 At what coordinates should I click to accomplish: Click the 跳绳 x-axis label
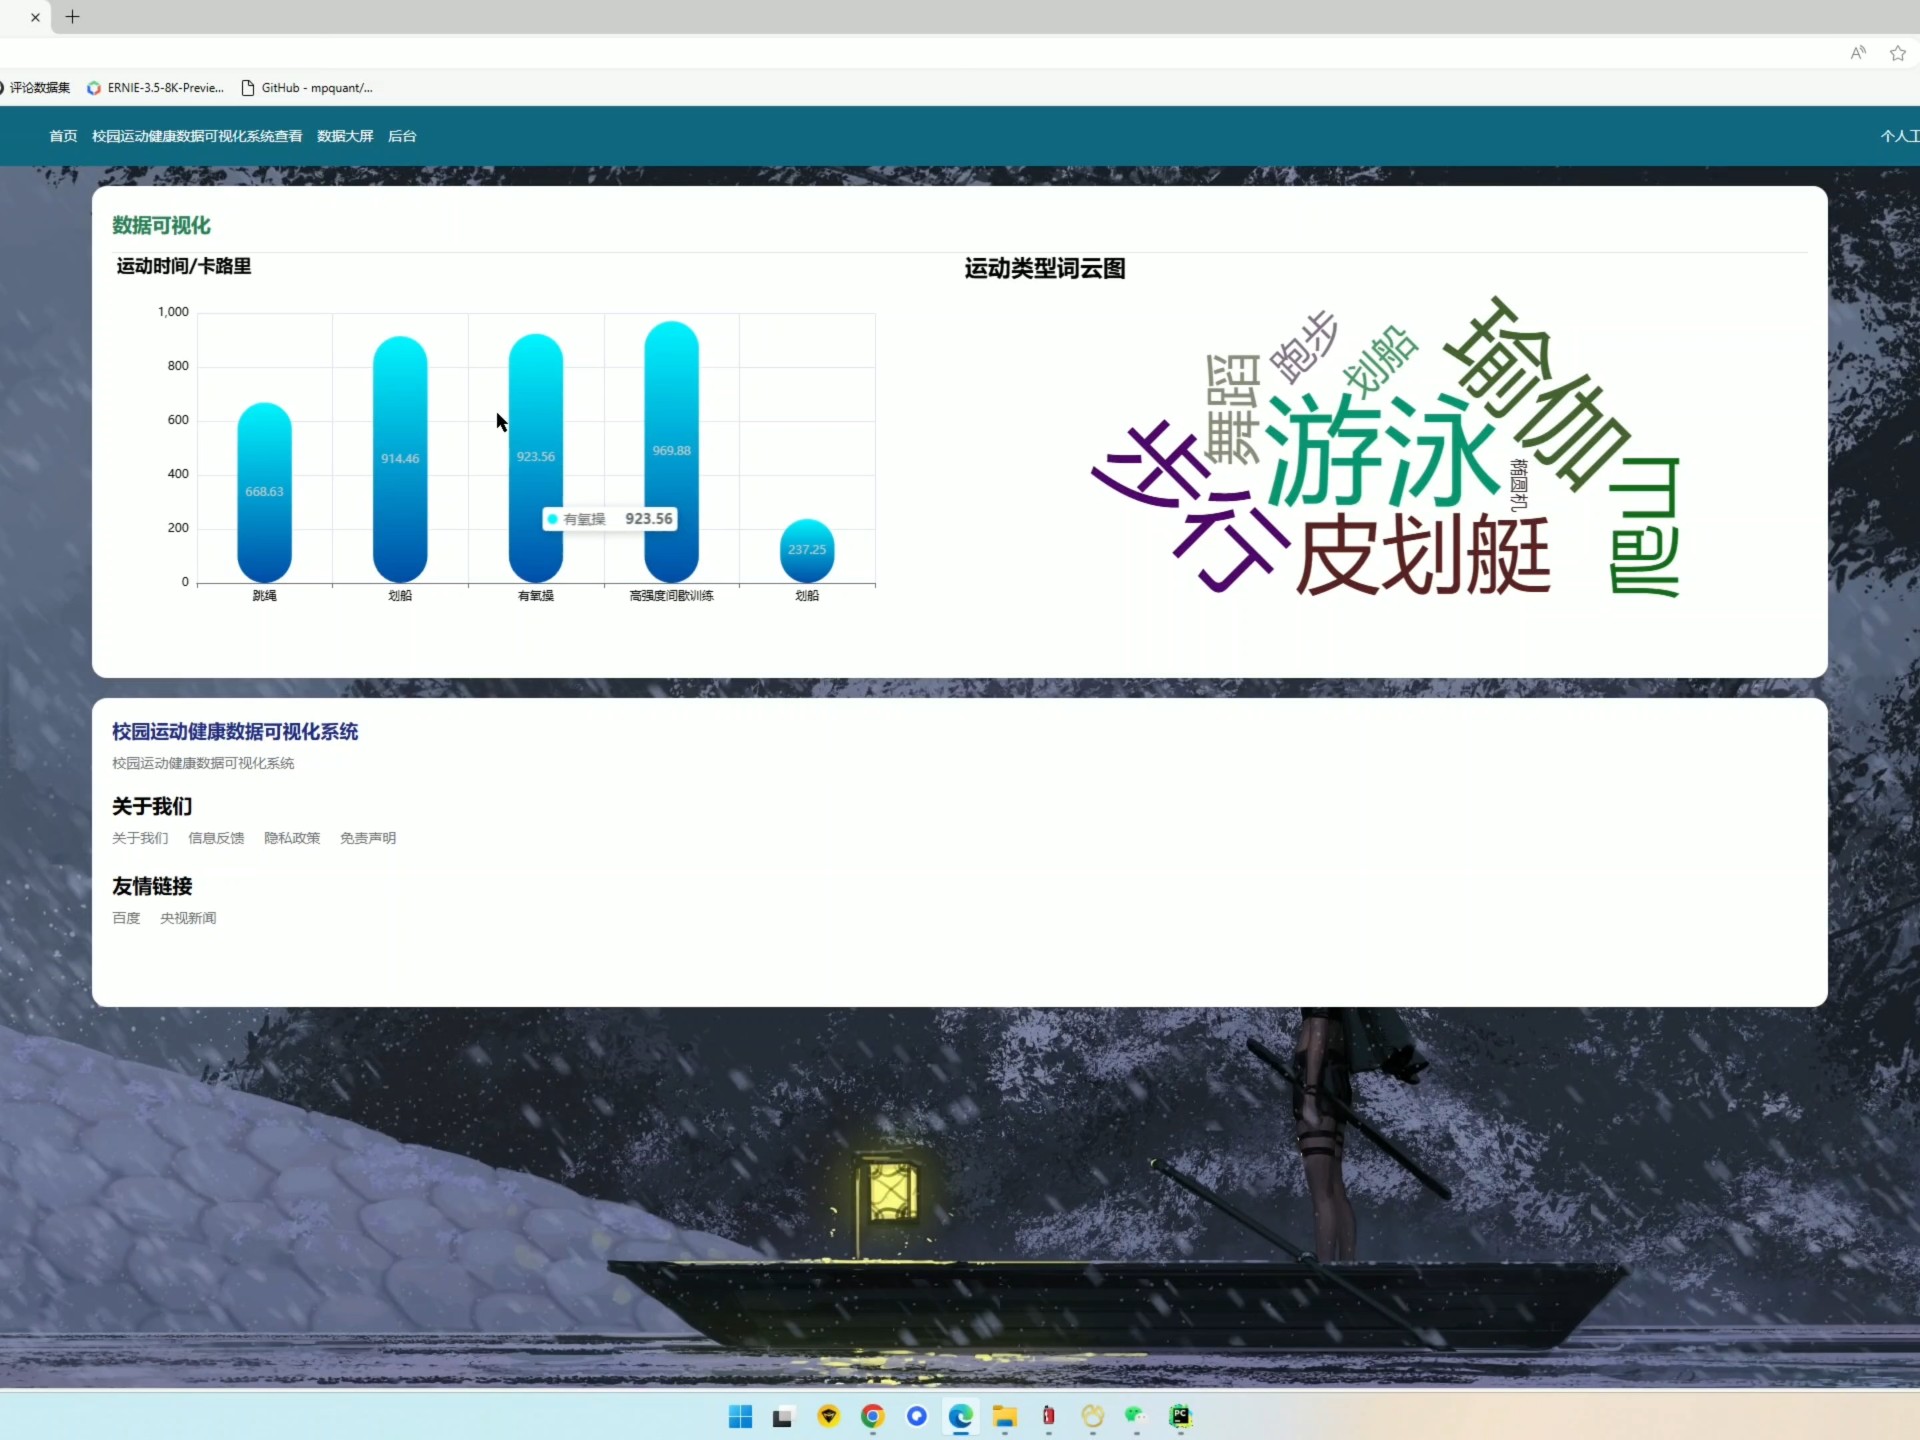coord(264,596)
